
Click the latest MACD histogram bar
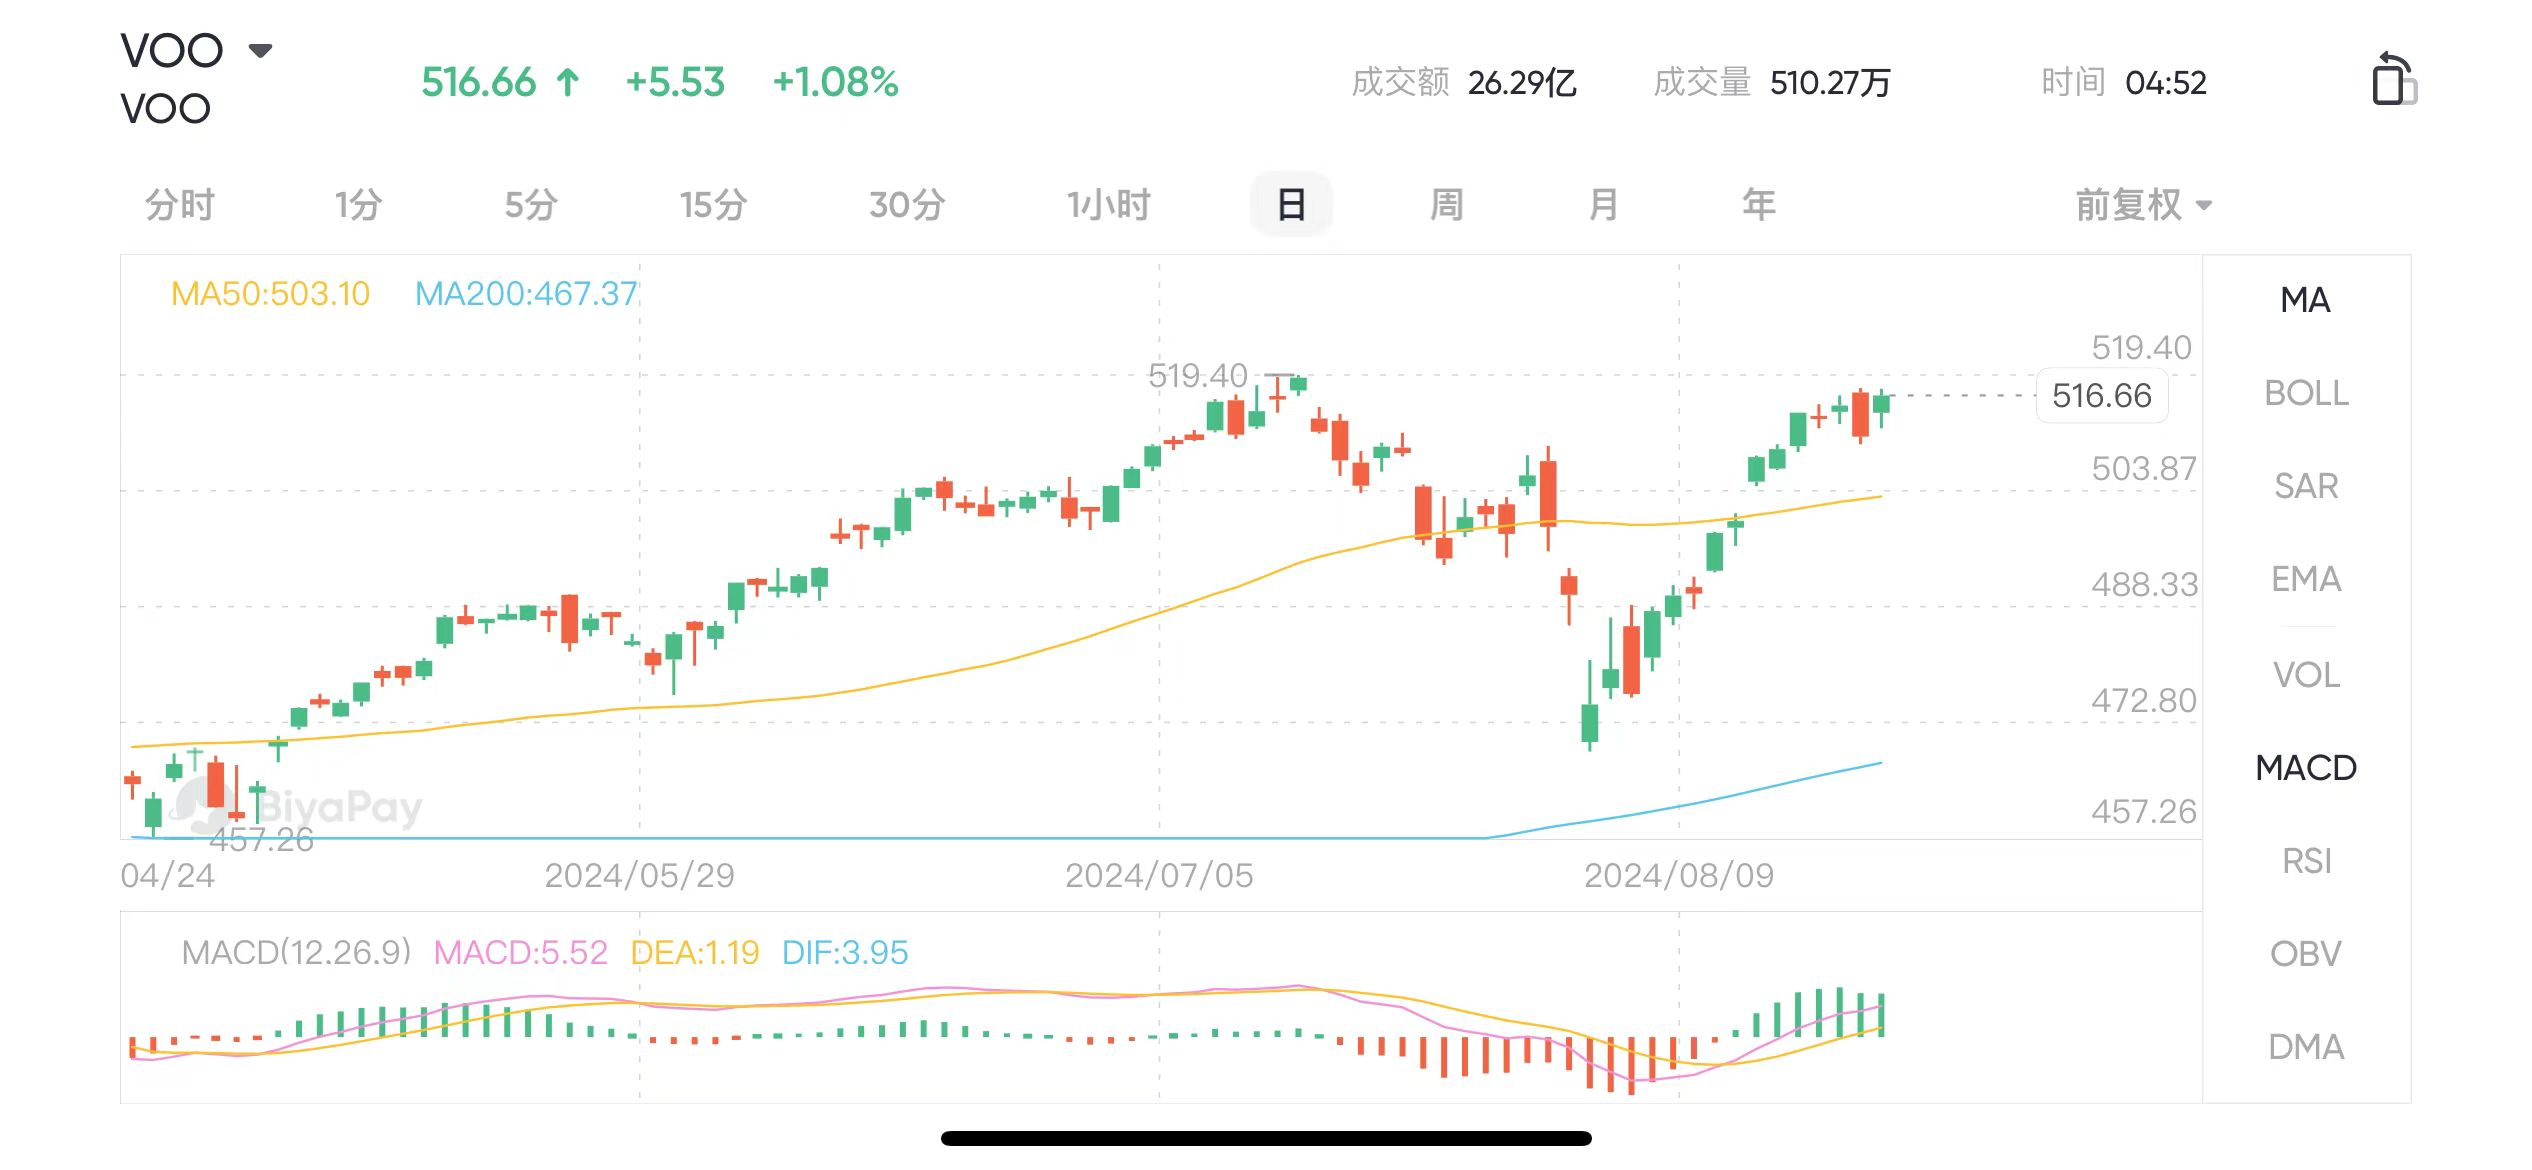pos(1882,1014)
